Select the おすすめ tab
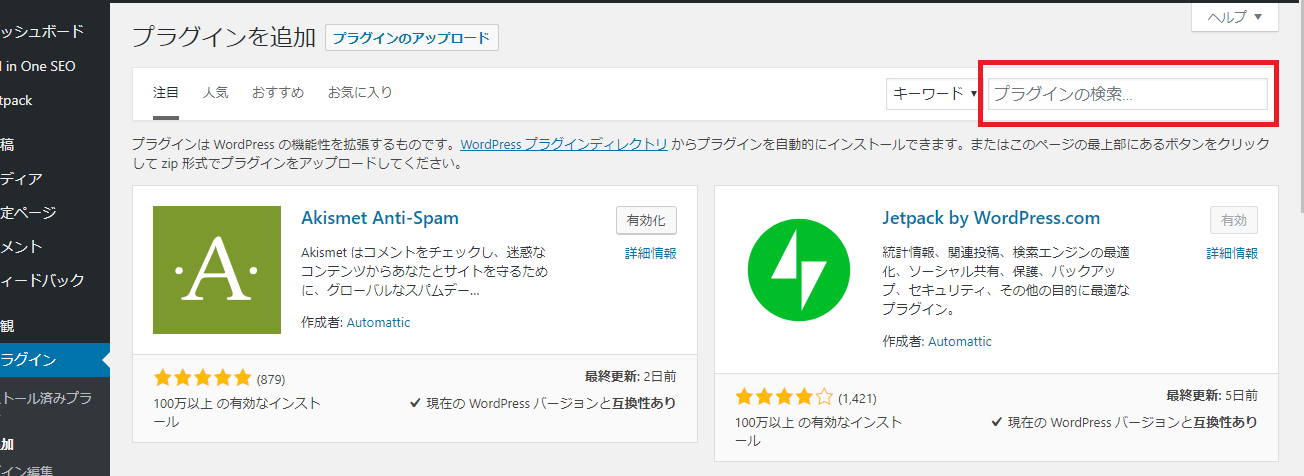Viewport: 1304px width, 476px height. 278,93
